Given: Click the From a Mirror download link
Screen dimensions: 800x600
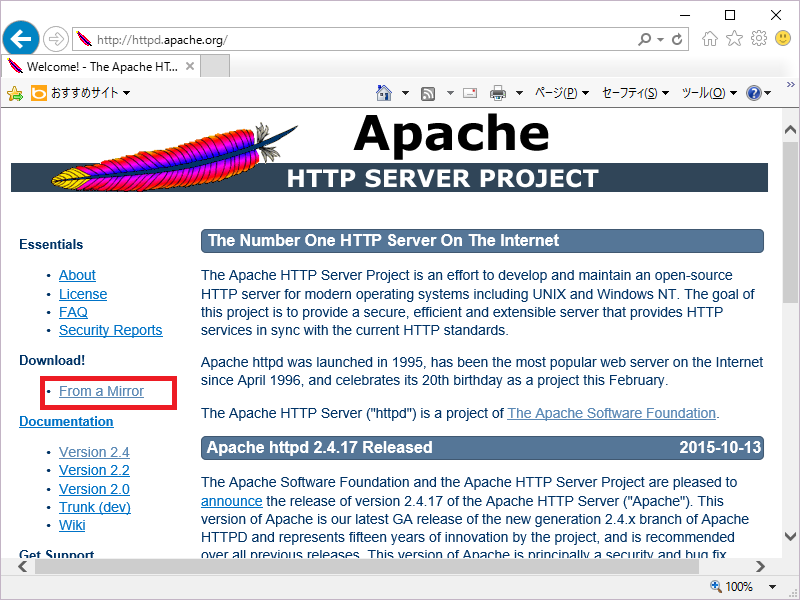Looking at the screenshot, I should 101,391.
